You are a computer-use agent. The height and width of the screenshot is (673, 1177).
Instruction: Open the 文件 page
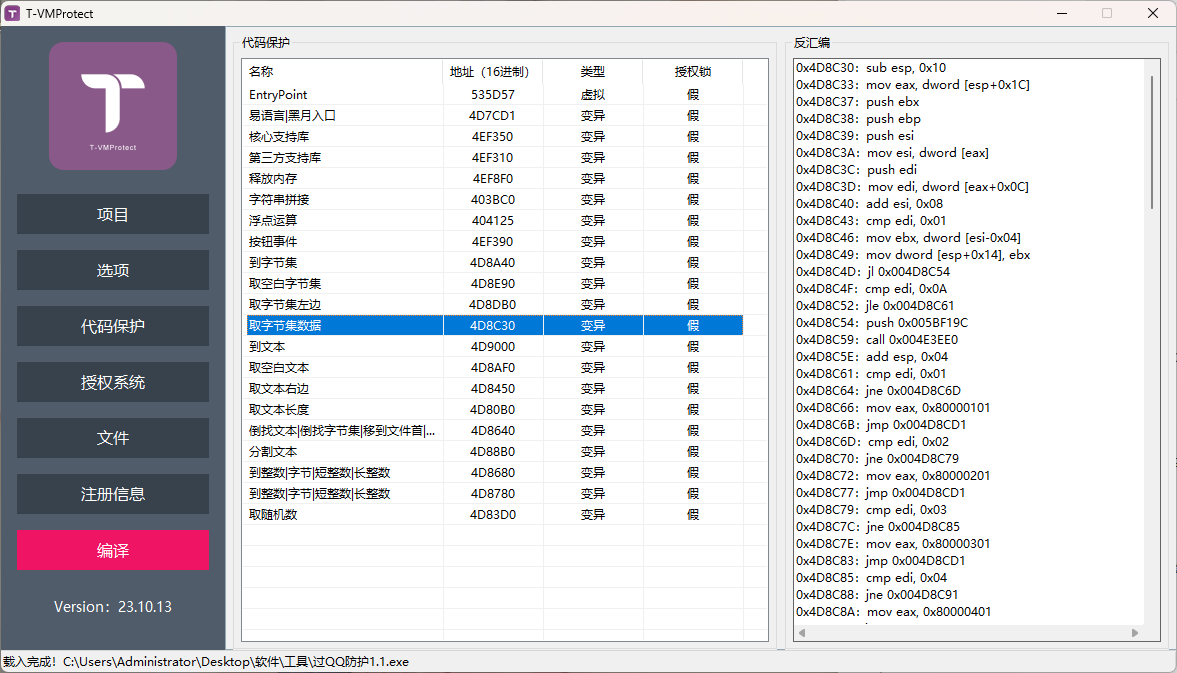point(113,439)
